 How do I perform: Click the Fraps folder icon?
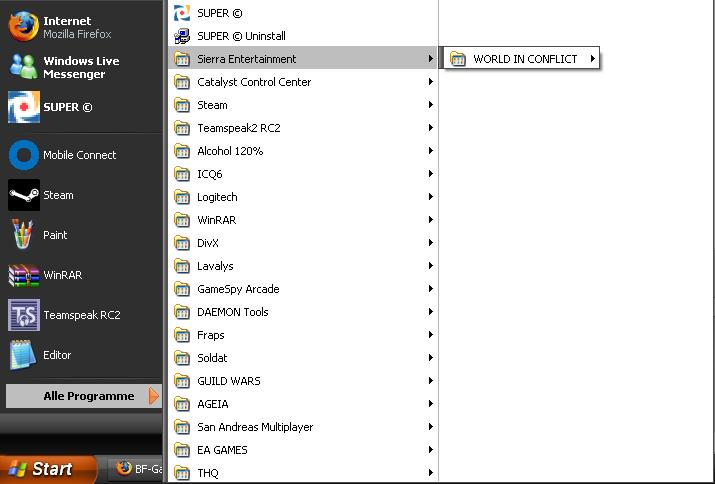pyautogui.click(x=182, y=335)
